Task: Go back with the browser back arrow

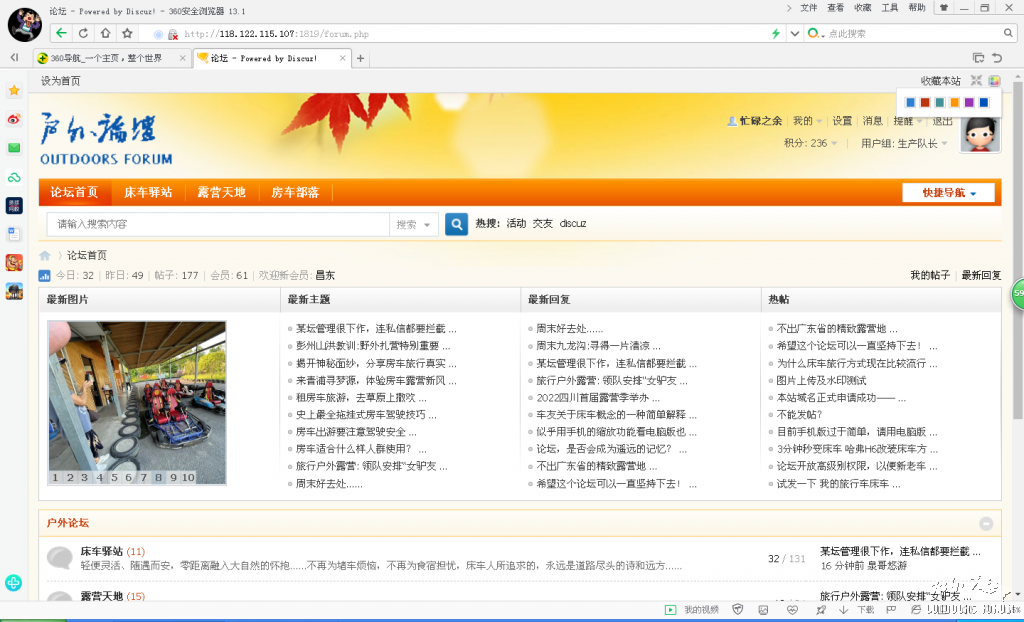Action: coord(61,33)
